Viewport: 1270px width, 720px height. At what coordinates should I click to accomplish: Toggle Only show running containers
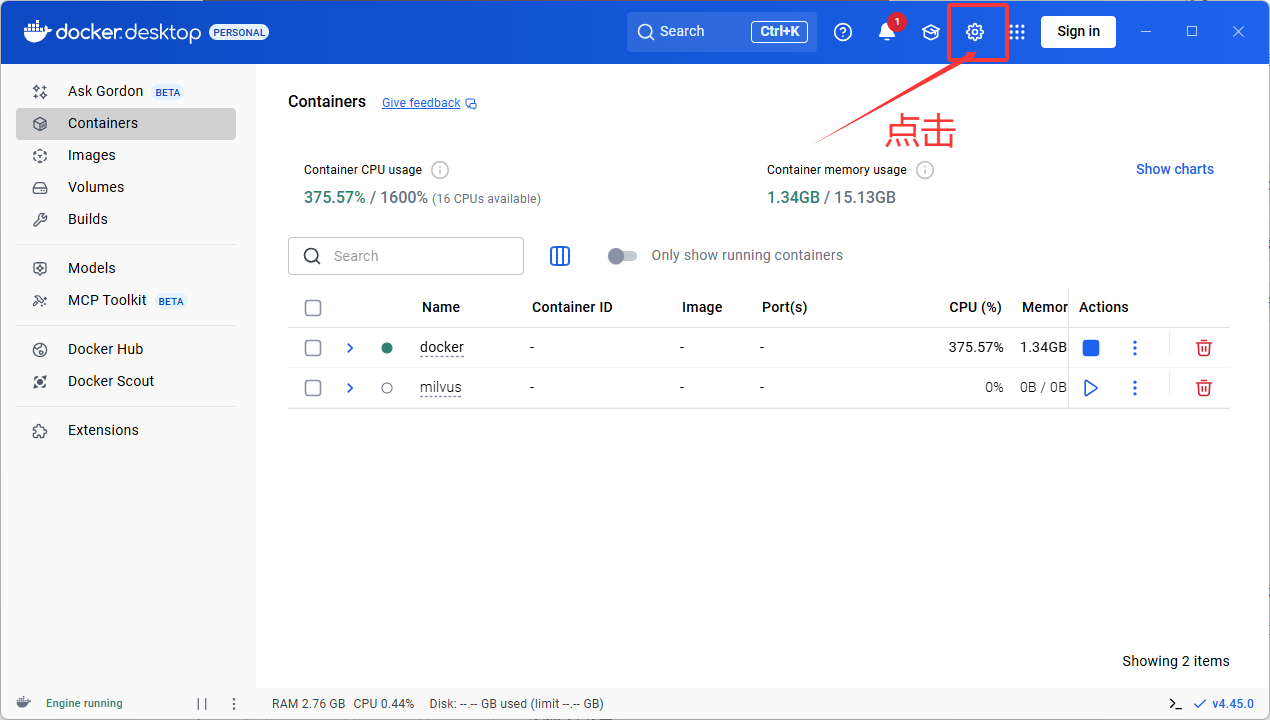coord(622,256)
